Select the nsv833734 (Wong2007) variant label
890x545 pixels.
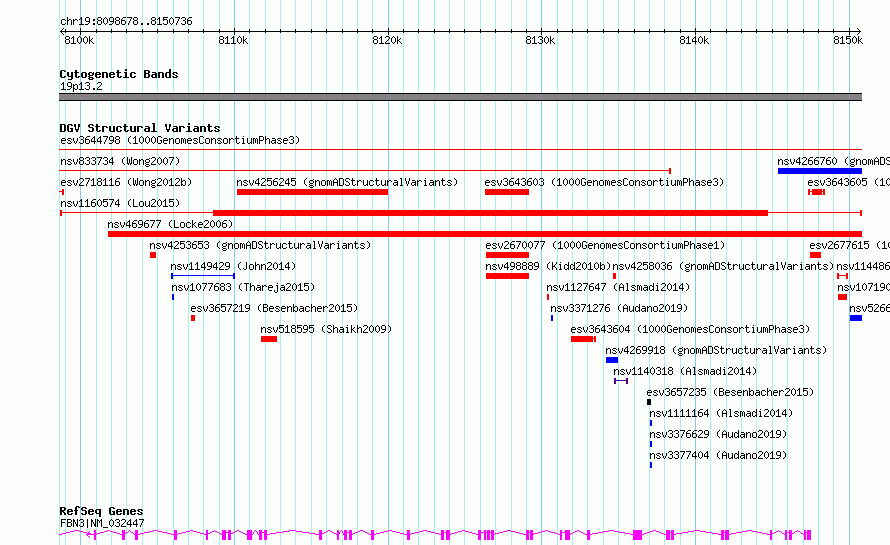point(120,161)
